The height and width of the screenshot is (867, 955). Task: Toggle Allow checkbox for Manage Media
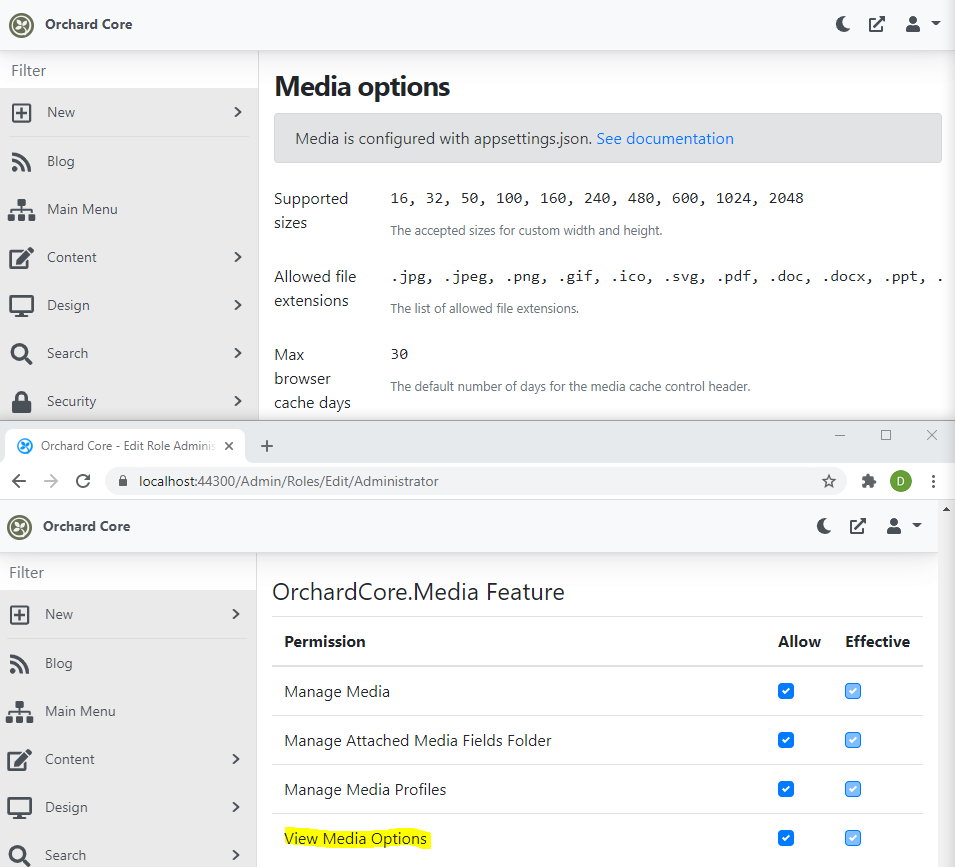tap(786, 691)
